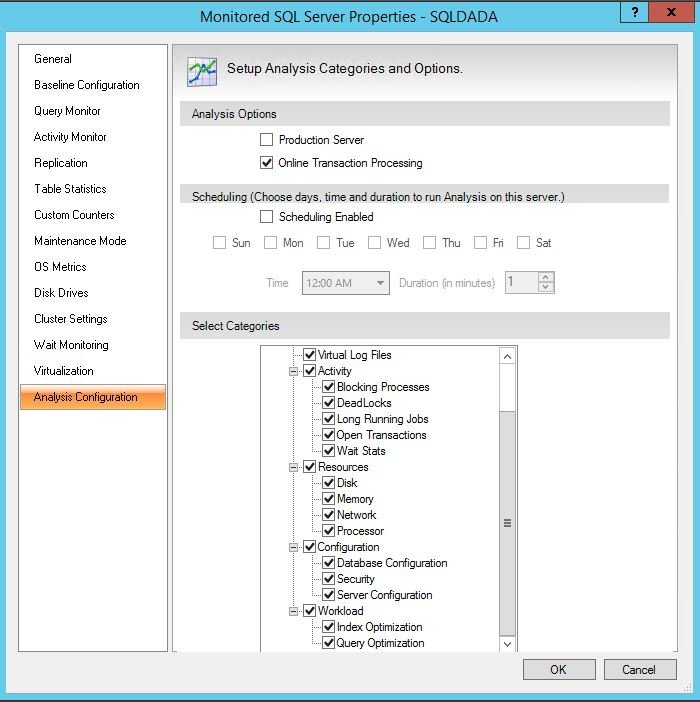700x702 pixels.
Task: Open the Time 12:00 AM dropdown
Action: pos(346,283)
